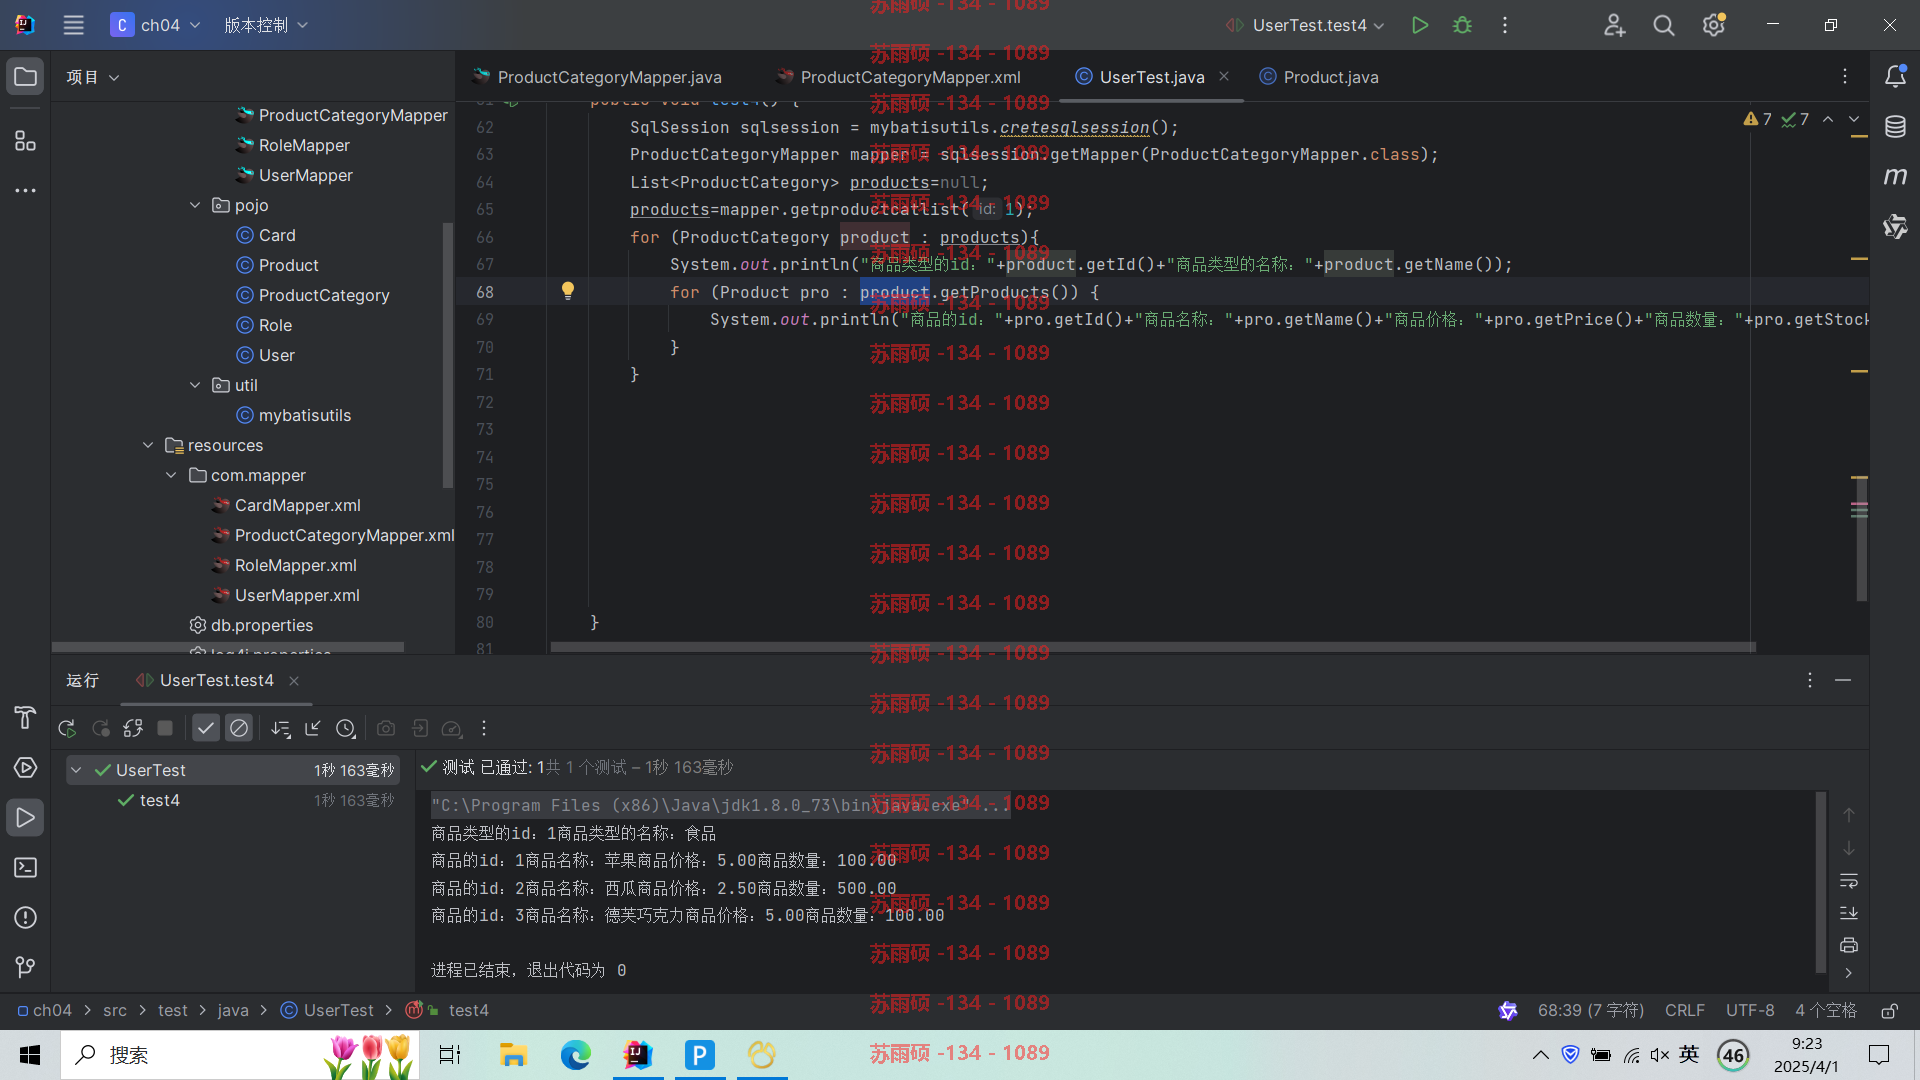
Task: Click the UTF-8 encoding status
Action: (x=1750, y=1011)
